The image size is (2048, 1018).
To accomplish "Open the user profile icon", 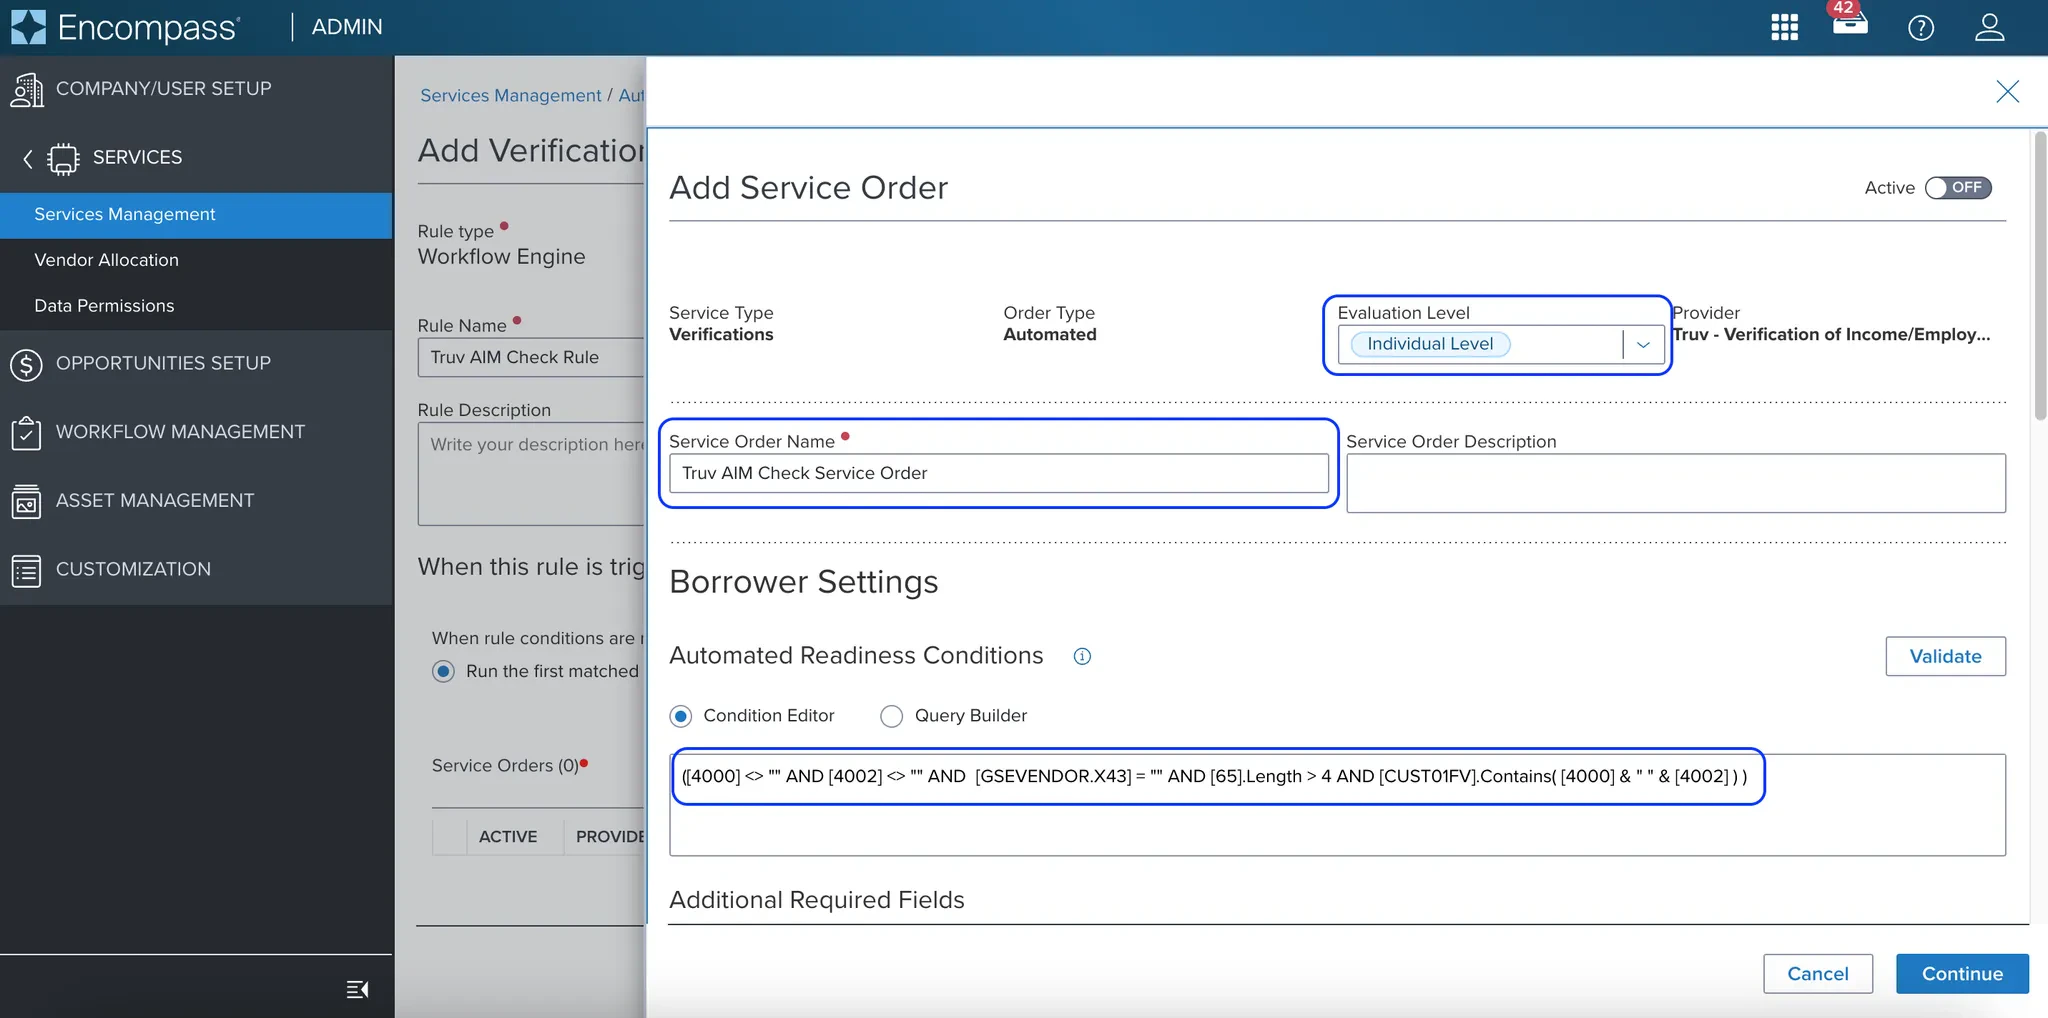I will tap(1990, 29).
